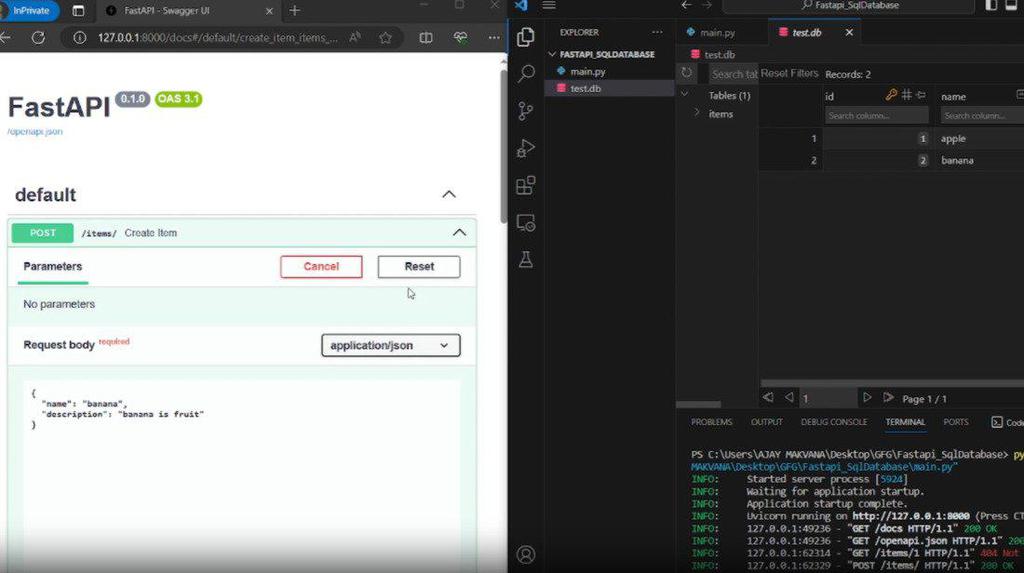Select the Parameters tab in Swagger
The image size is (1024, 573).
(53, 267)
